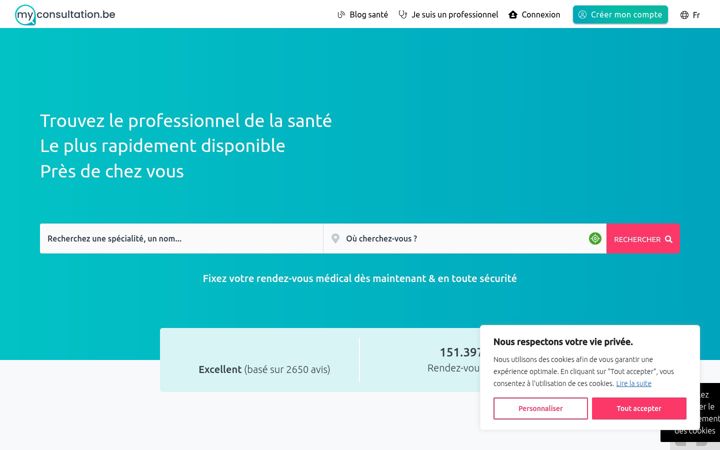Click Créer mon compte button
The width and height of the screenshot is (720, 450).
[620, 15]
